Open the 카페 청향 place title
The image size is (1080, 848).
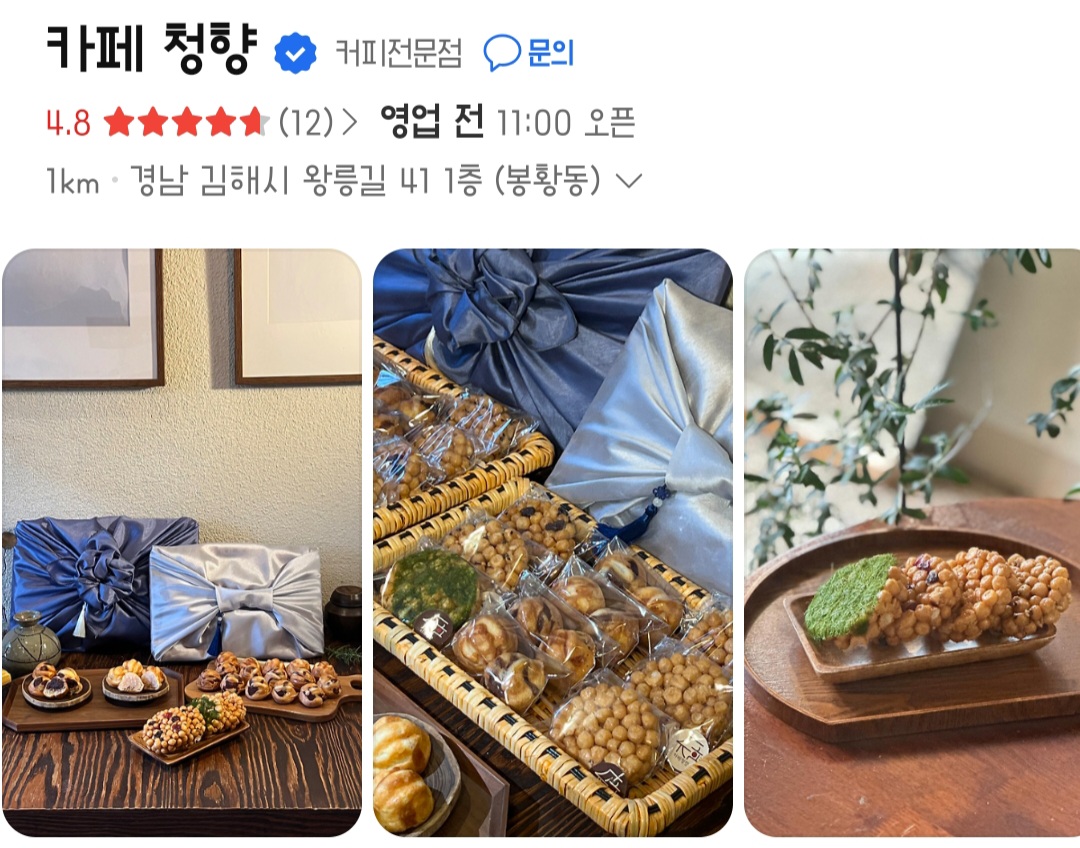click(152, 48)
